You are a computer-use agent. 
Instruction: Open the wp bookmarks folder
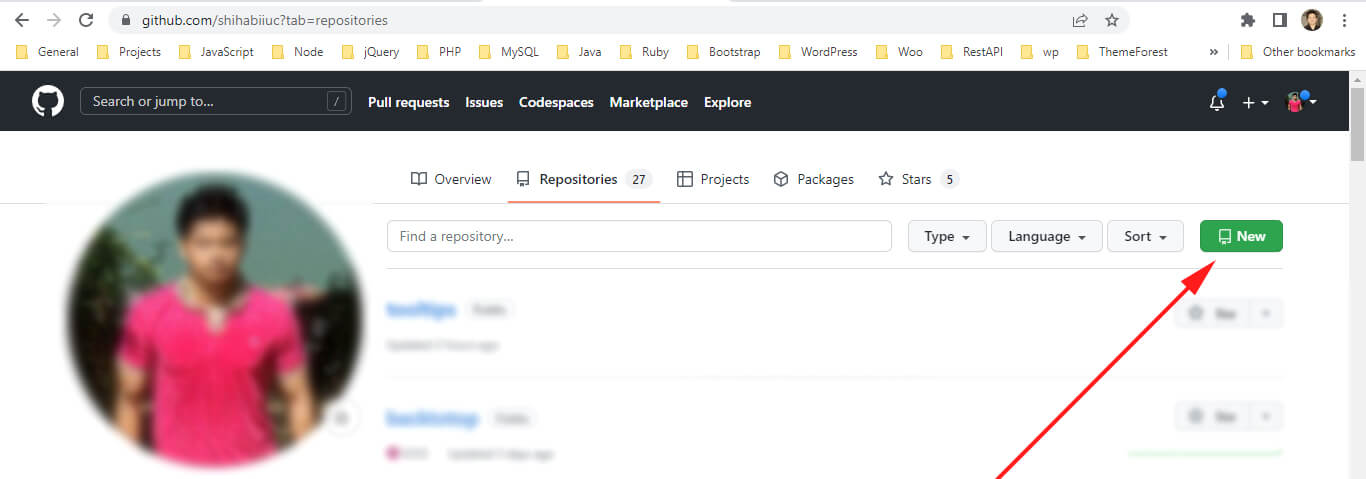[x=1040, y=51]
